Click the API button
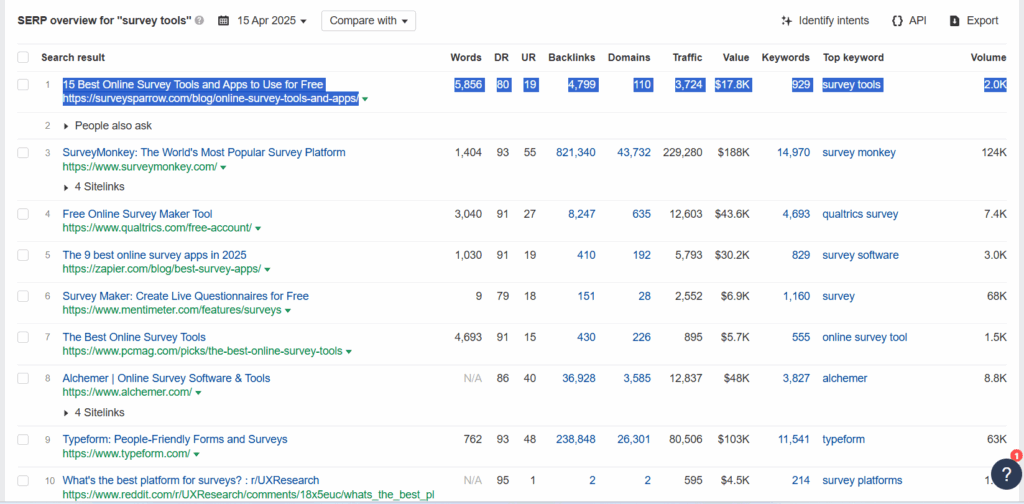Screen dimensions: 1024x504 point(909,21)
